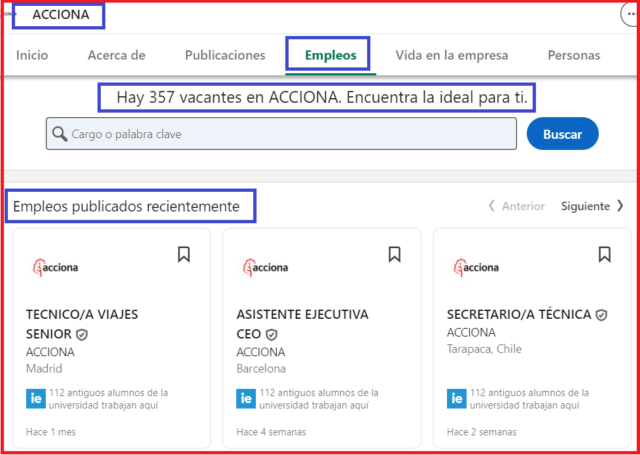Open the ASISTENTE EJECUTIVA CEO job title

pos(302,324)
